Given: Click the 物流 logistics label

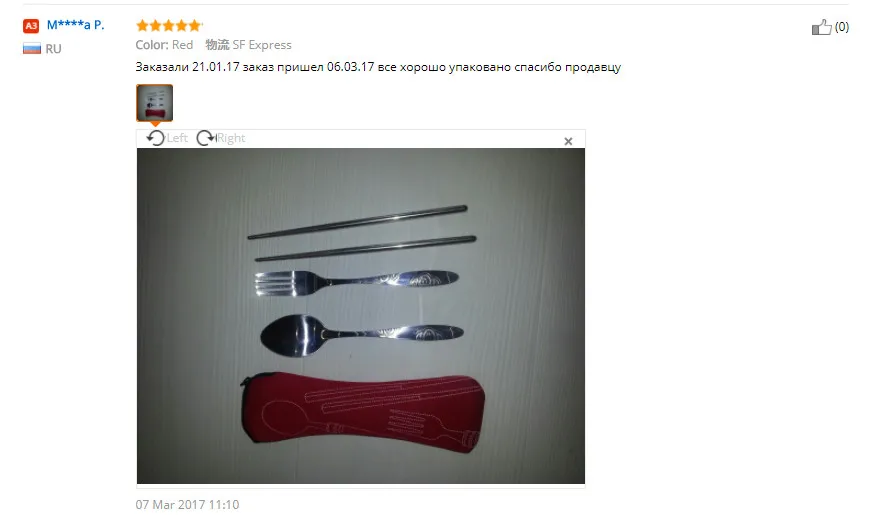Looking at the screenshot, I should click(x=217, y=45).
